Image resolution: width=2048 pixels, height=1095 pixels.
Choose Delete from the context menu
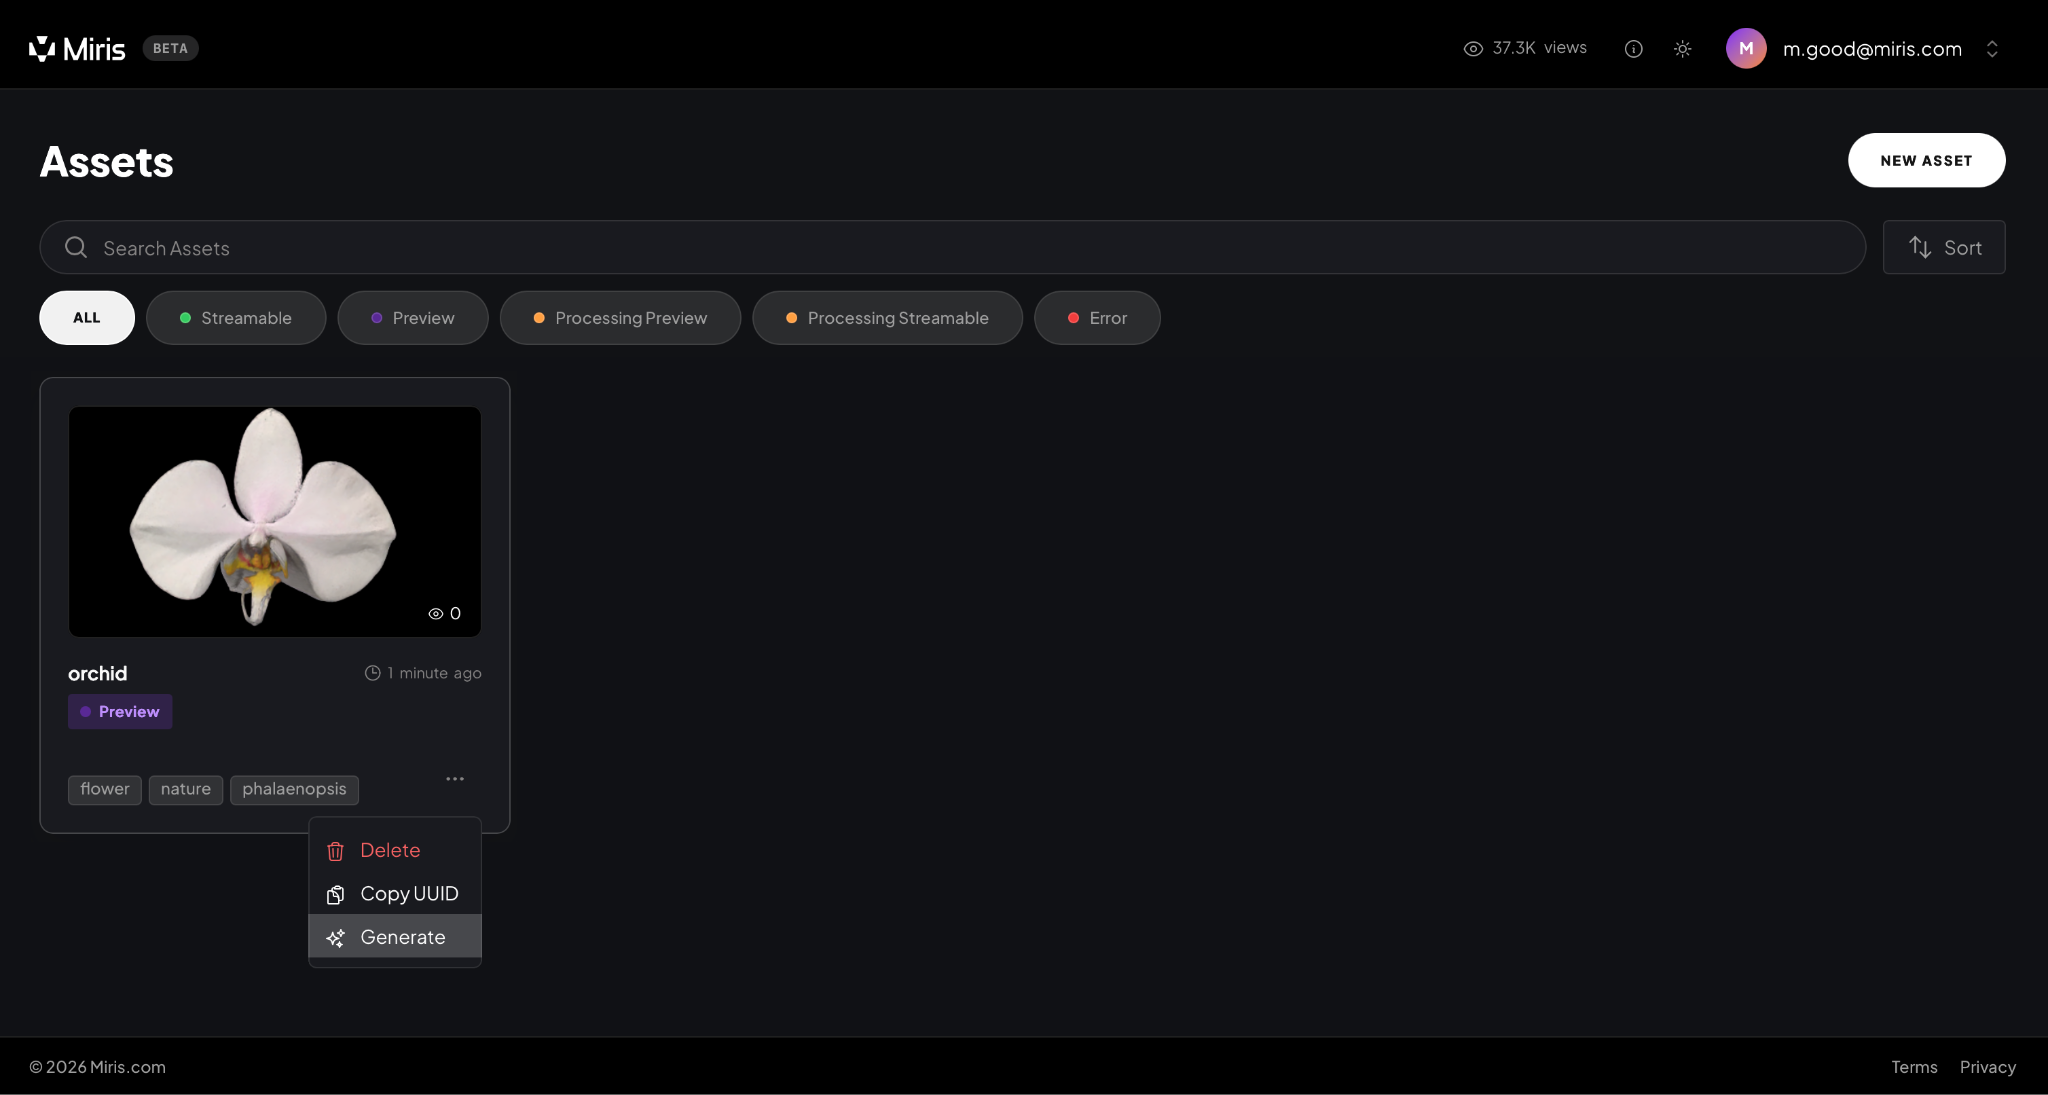(390, 850)
